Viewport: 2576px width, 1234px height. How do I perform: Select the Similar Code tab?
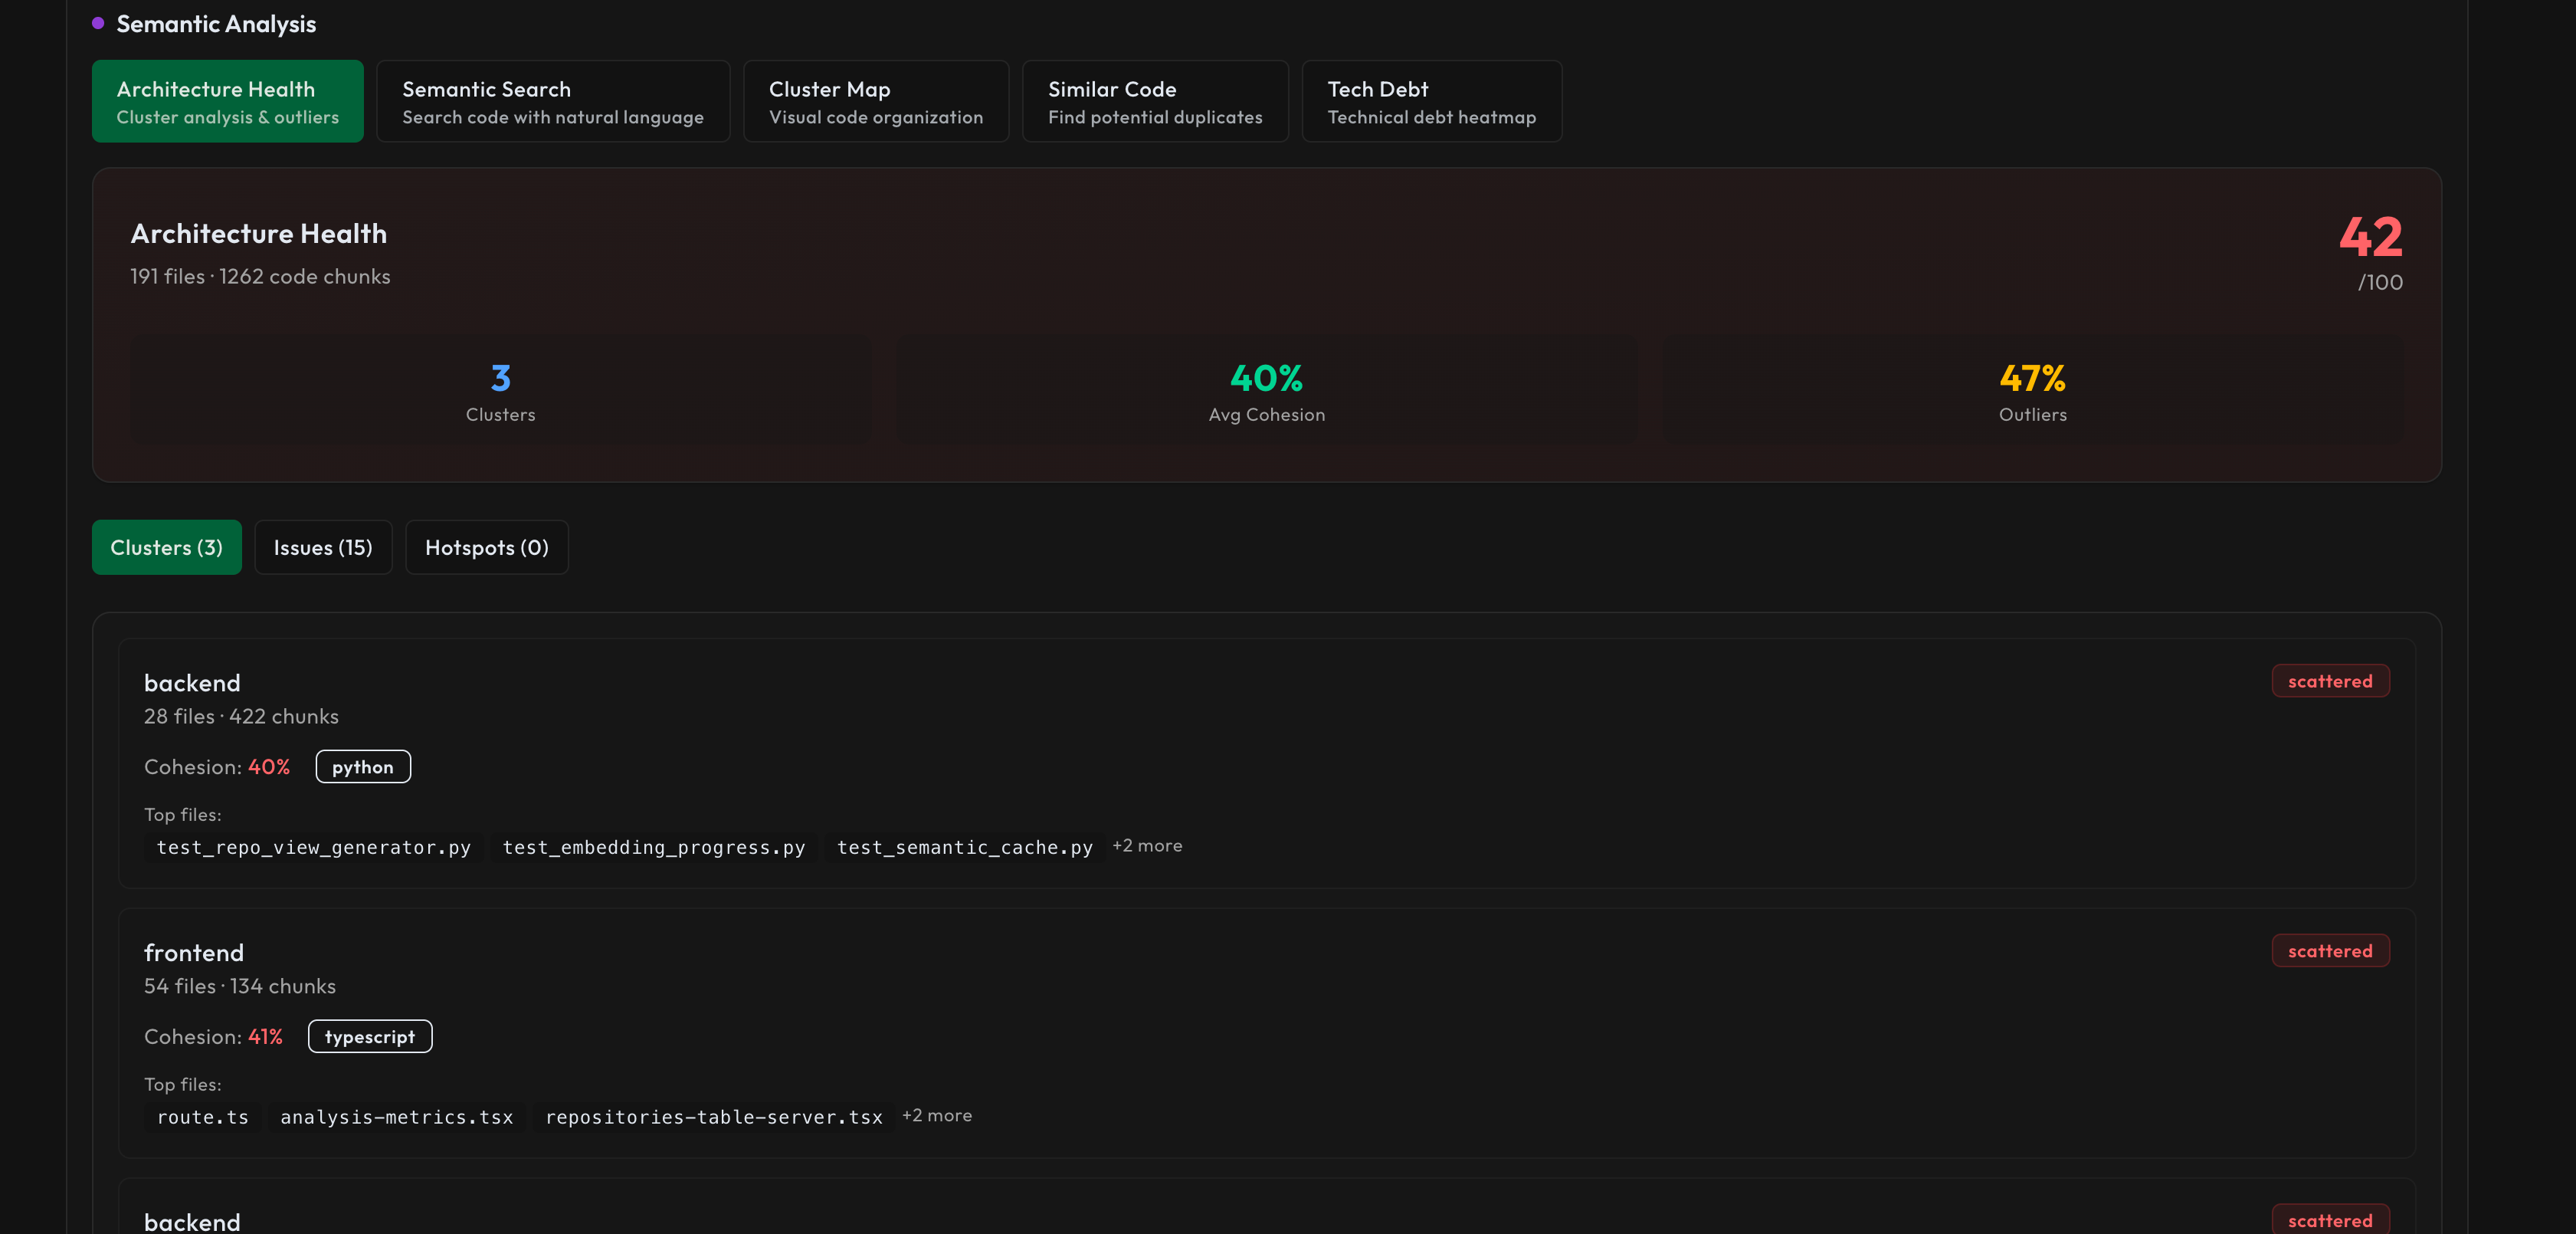click(x=1154, y=101)
